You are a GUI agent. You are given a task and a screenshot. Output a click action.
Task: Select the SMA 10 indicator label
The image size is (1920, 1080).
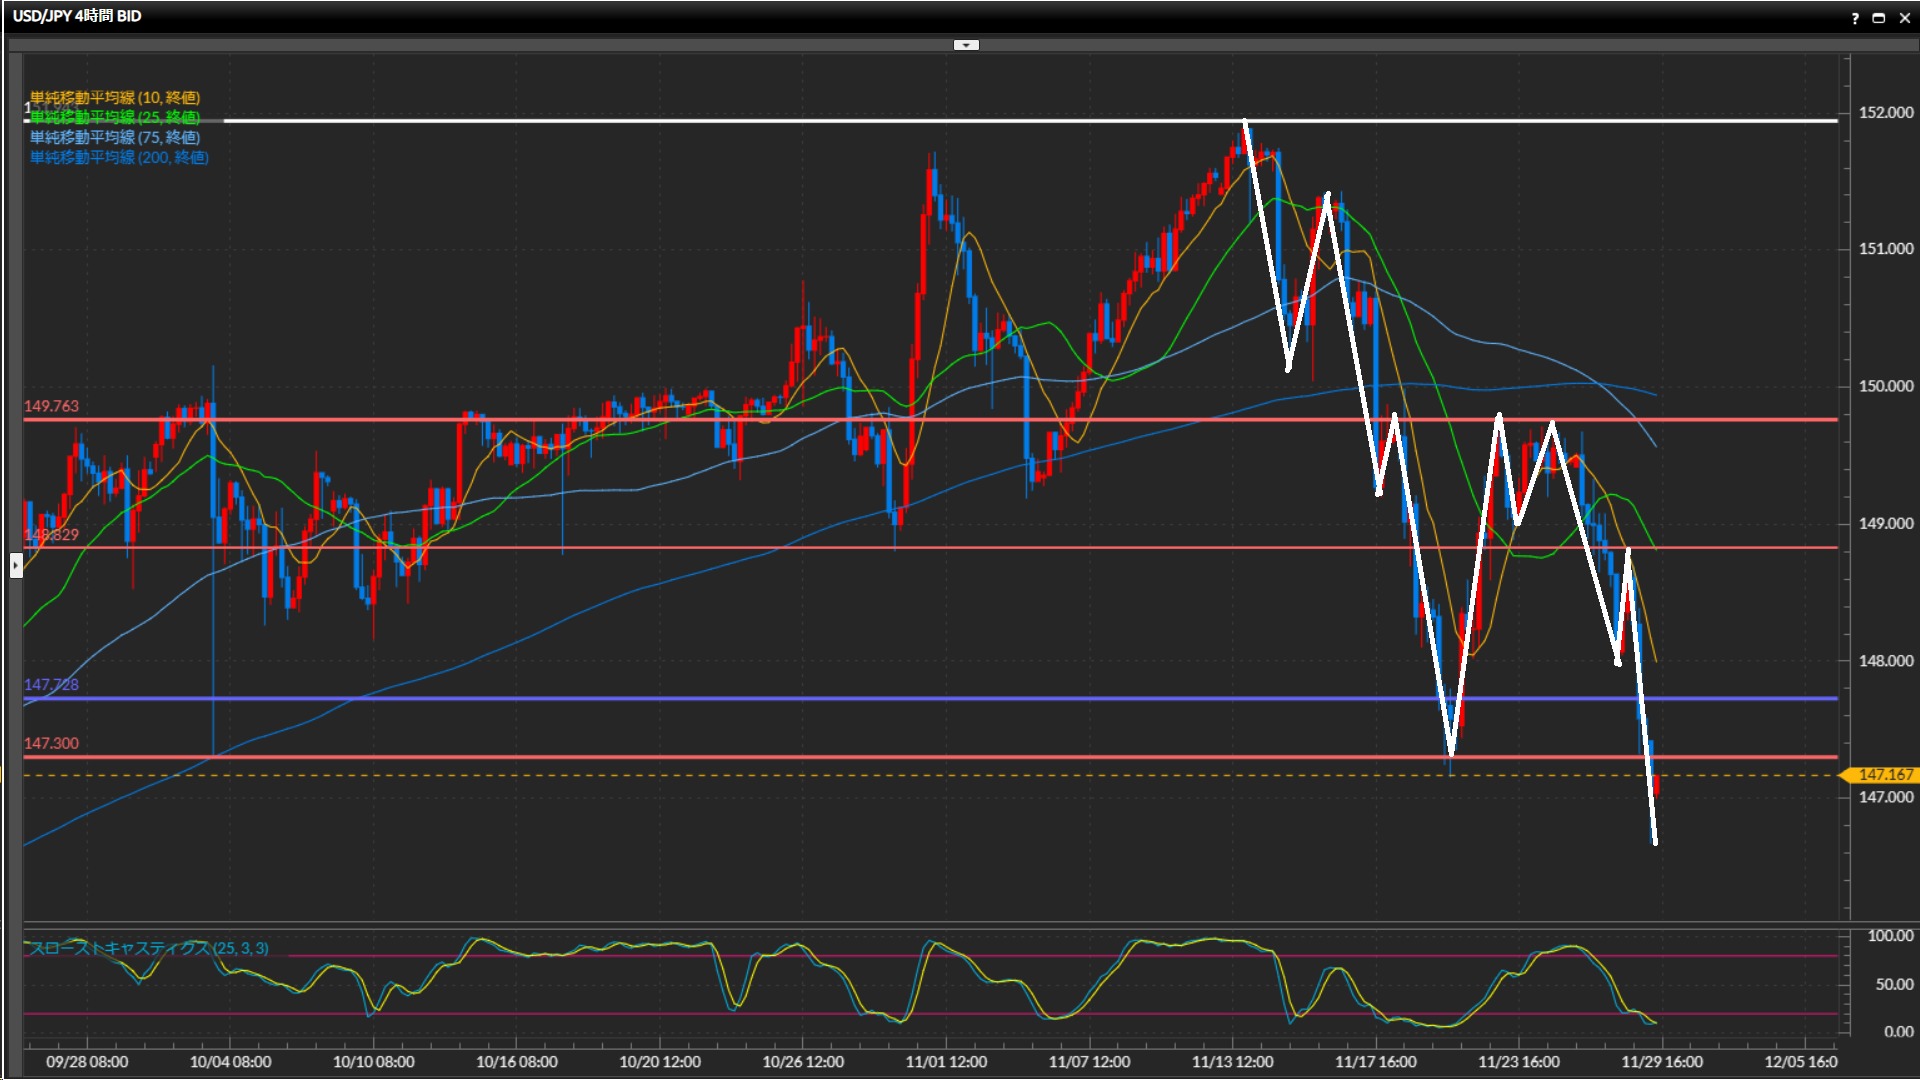tap(115, 97)
